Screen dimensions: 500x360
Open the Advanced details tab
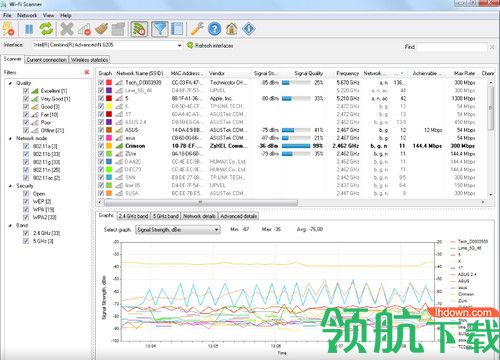pyautogui.click(x=238, y=216)
